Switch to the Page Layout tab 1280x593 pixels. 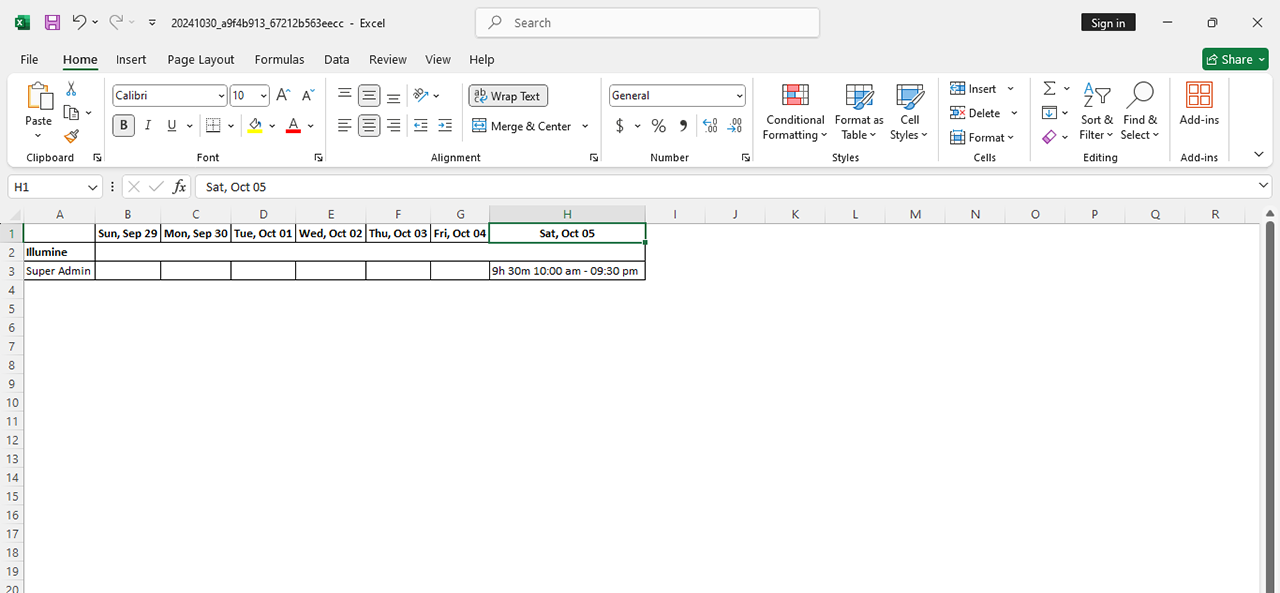point(201,59)
